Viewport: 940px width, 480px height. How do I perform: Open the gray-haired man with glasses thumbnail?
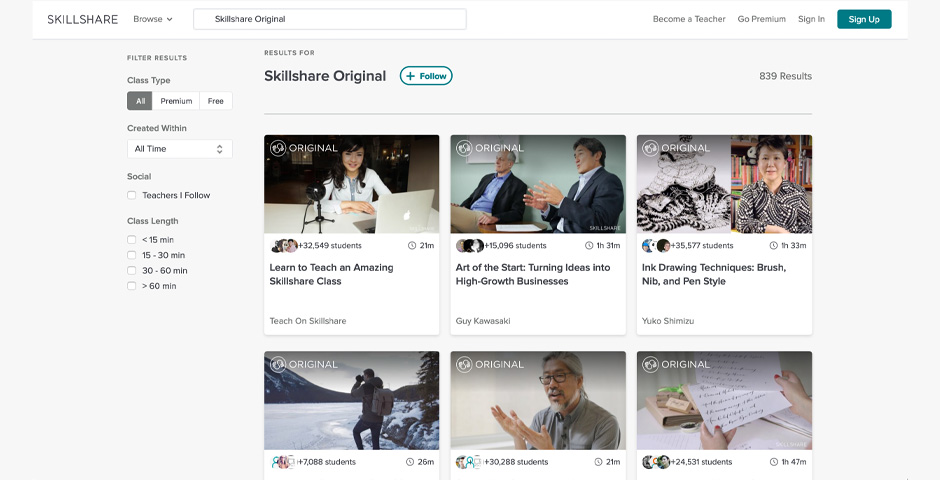click(x=538, y=400)
